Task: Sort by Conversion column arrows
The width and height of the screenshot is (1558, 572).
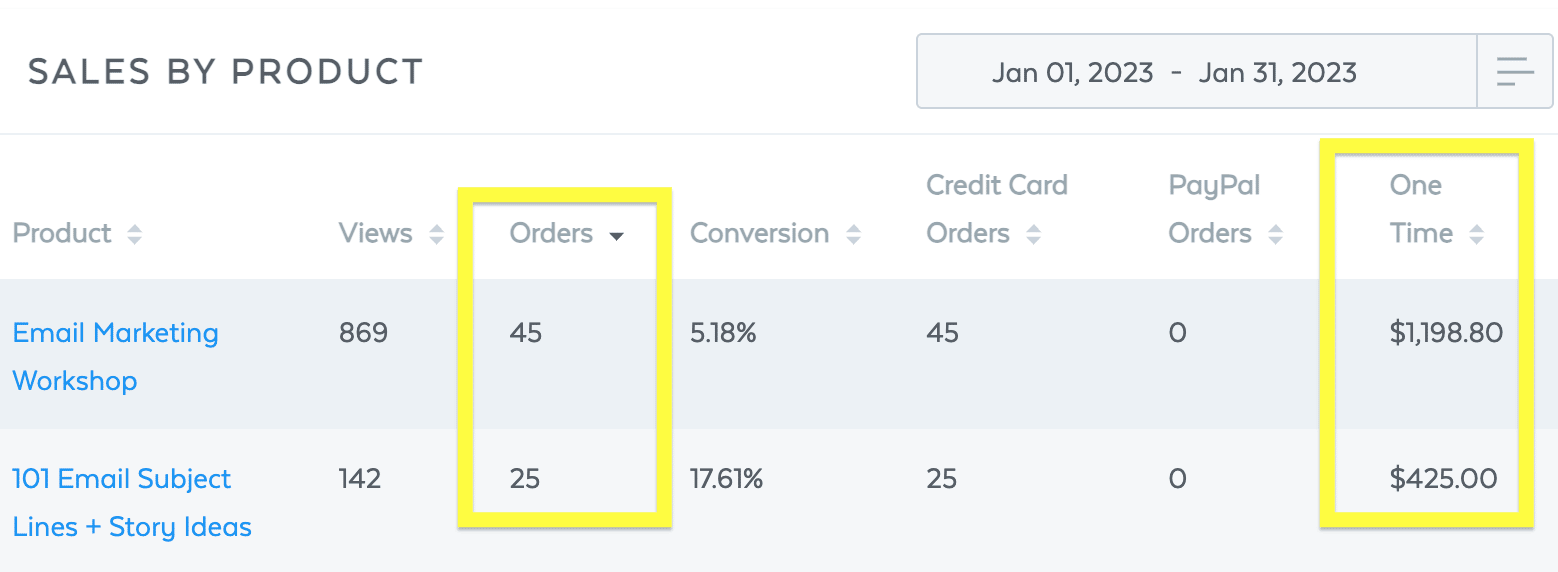Action: coord(853,234)
